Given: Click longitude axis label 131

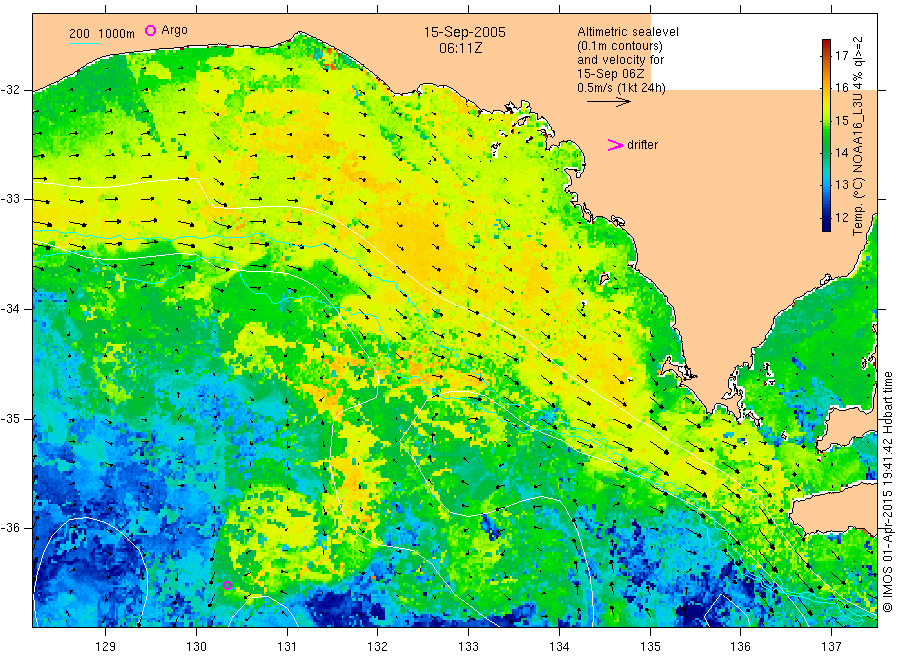Looking at the screenshot, I should 287,647.
